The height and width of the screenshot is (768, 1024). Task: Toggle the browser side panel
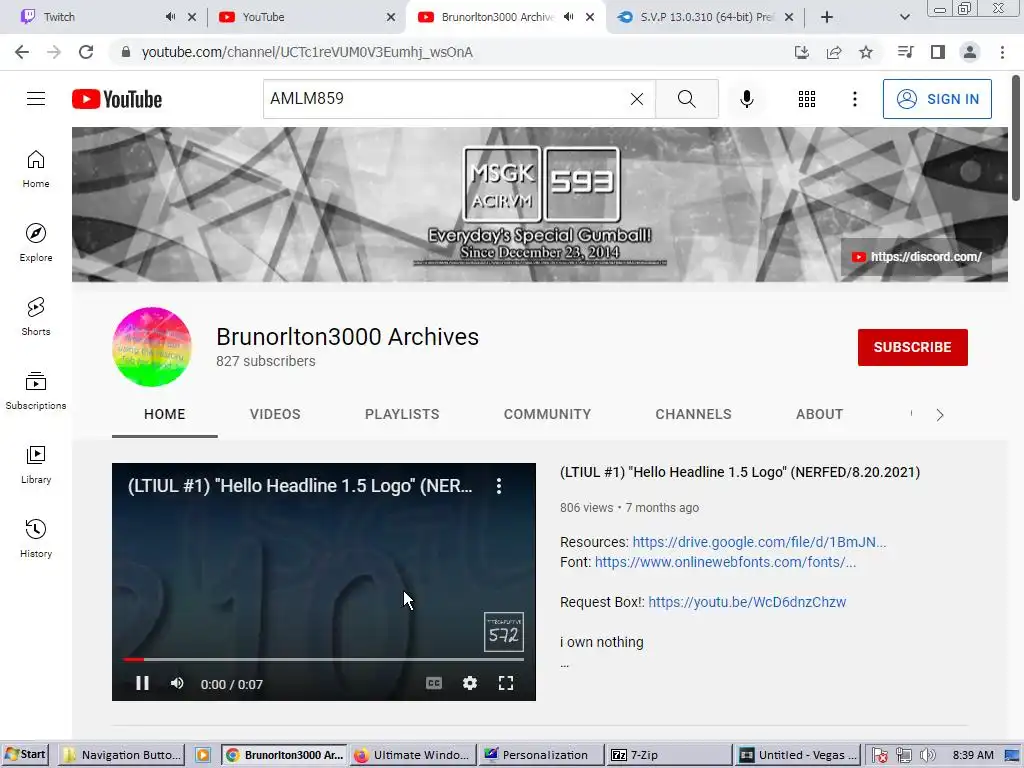pyautogui.click(x=938, y=52)
